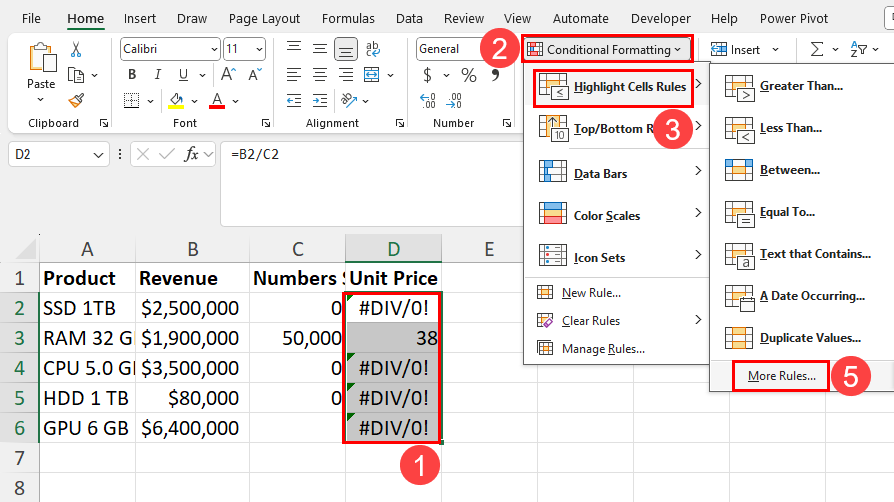Expand the Name Box dropdown arrow
The width and height of the screenshot is (894, 502).
click(98, 155)
